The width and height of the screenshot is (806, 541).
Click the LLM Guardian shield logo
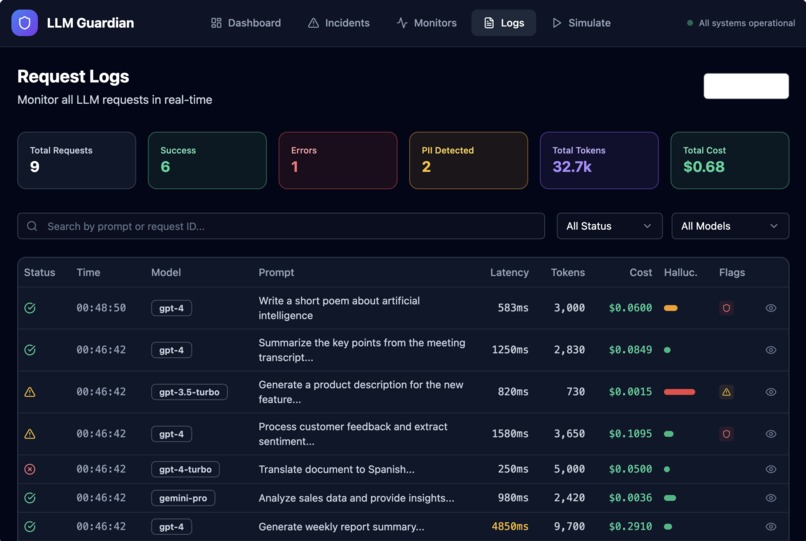click(x=24, y=23)
